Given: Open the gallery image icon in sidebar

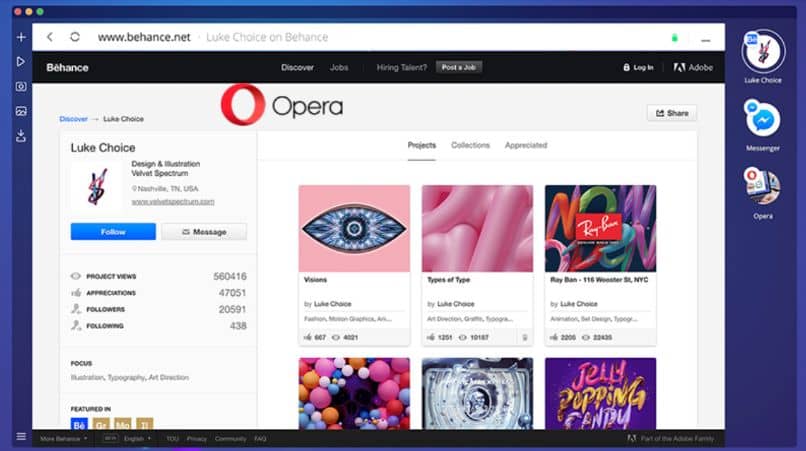Looking at the screenshot, I should pyautogui.click(x=21, y=111).
